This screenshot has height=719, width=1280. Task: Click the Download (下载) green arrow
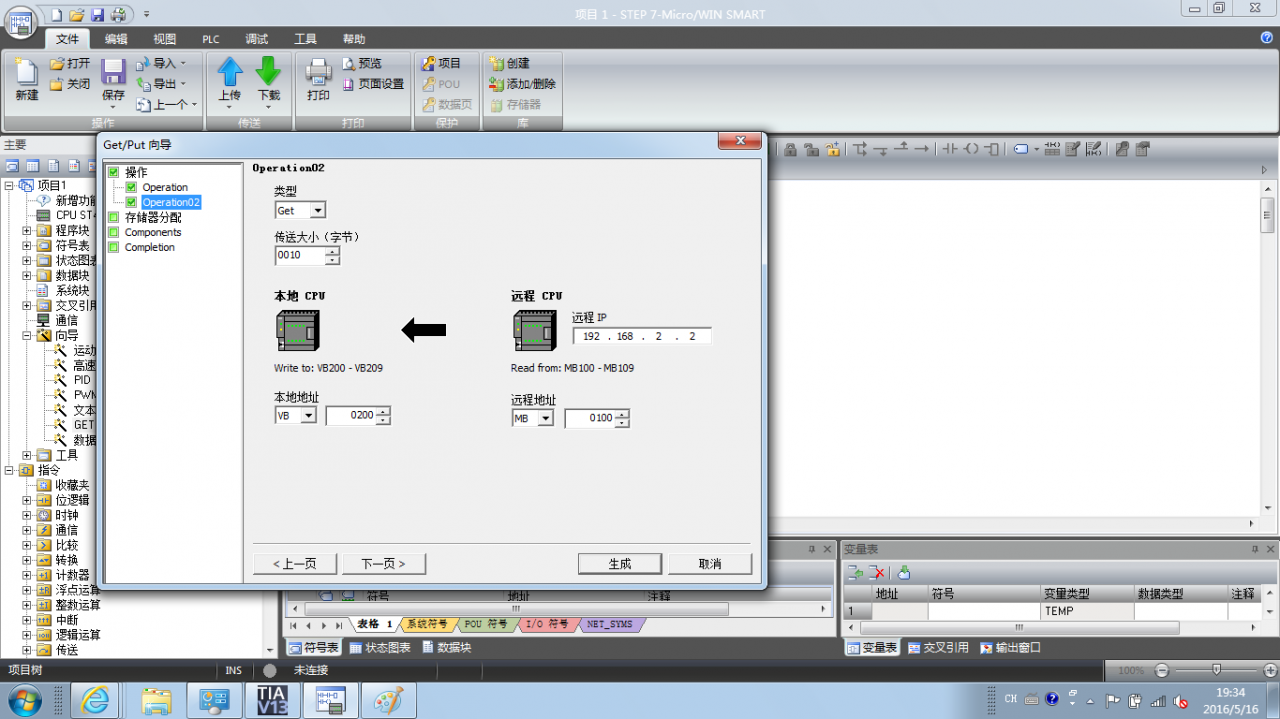point(268,71)
